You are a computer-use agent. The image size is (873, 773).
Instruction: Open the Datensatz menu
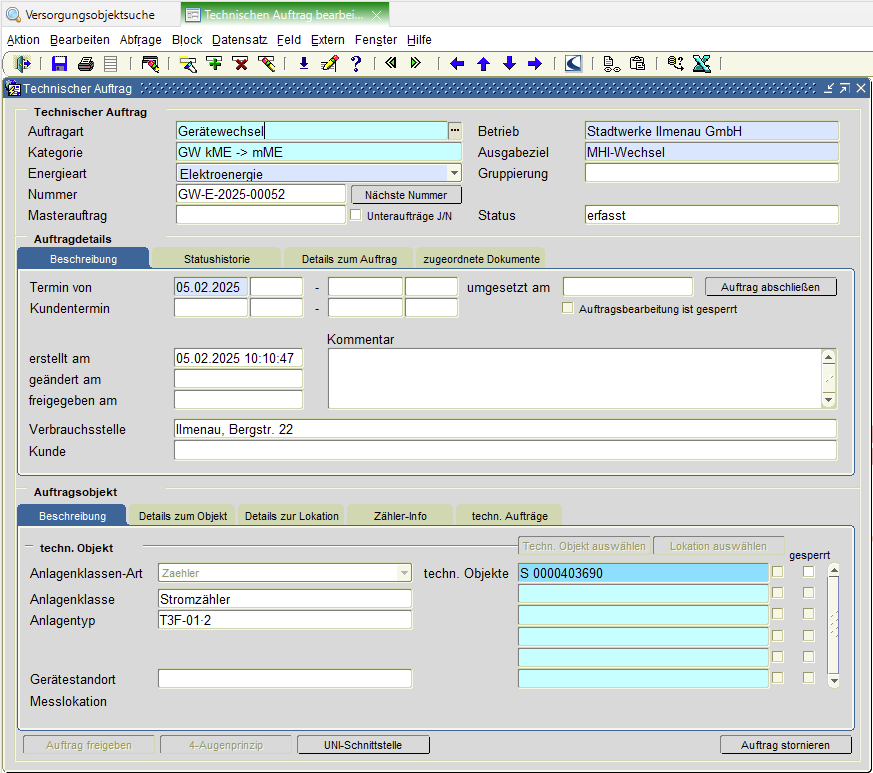(239, 40)
